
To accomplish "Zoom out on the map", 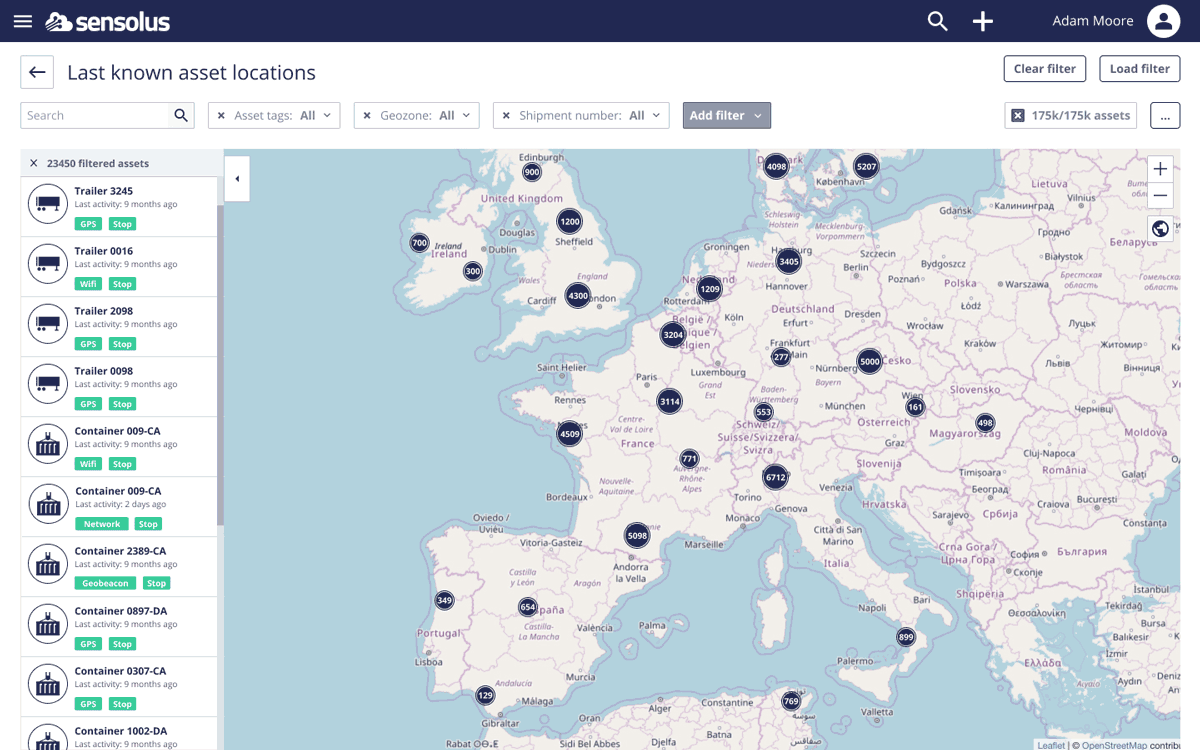I will [1160, 195].
